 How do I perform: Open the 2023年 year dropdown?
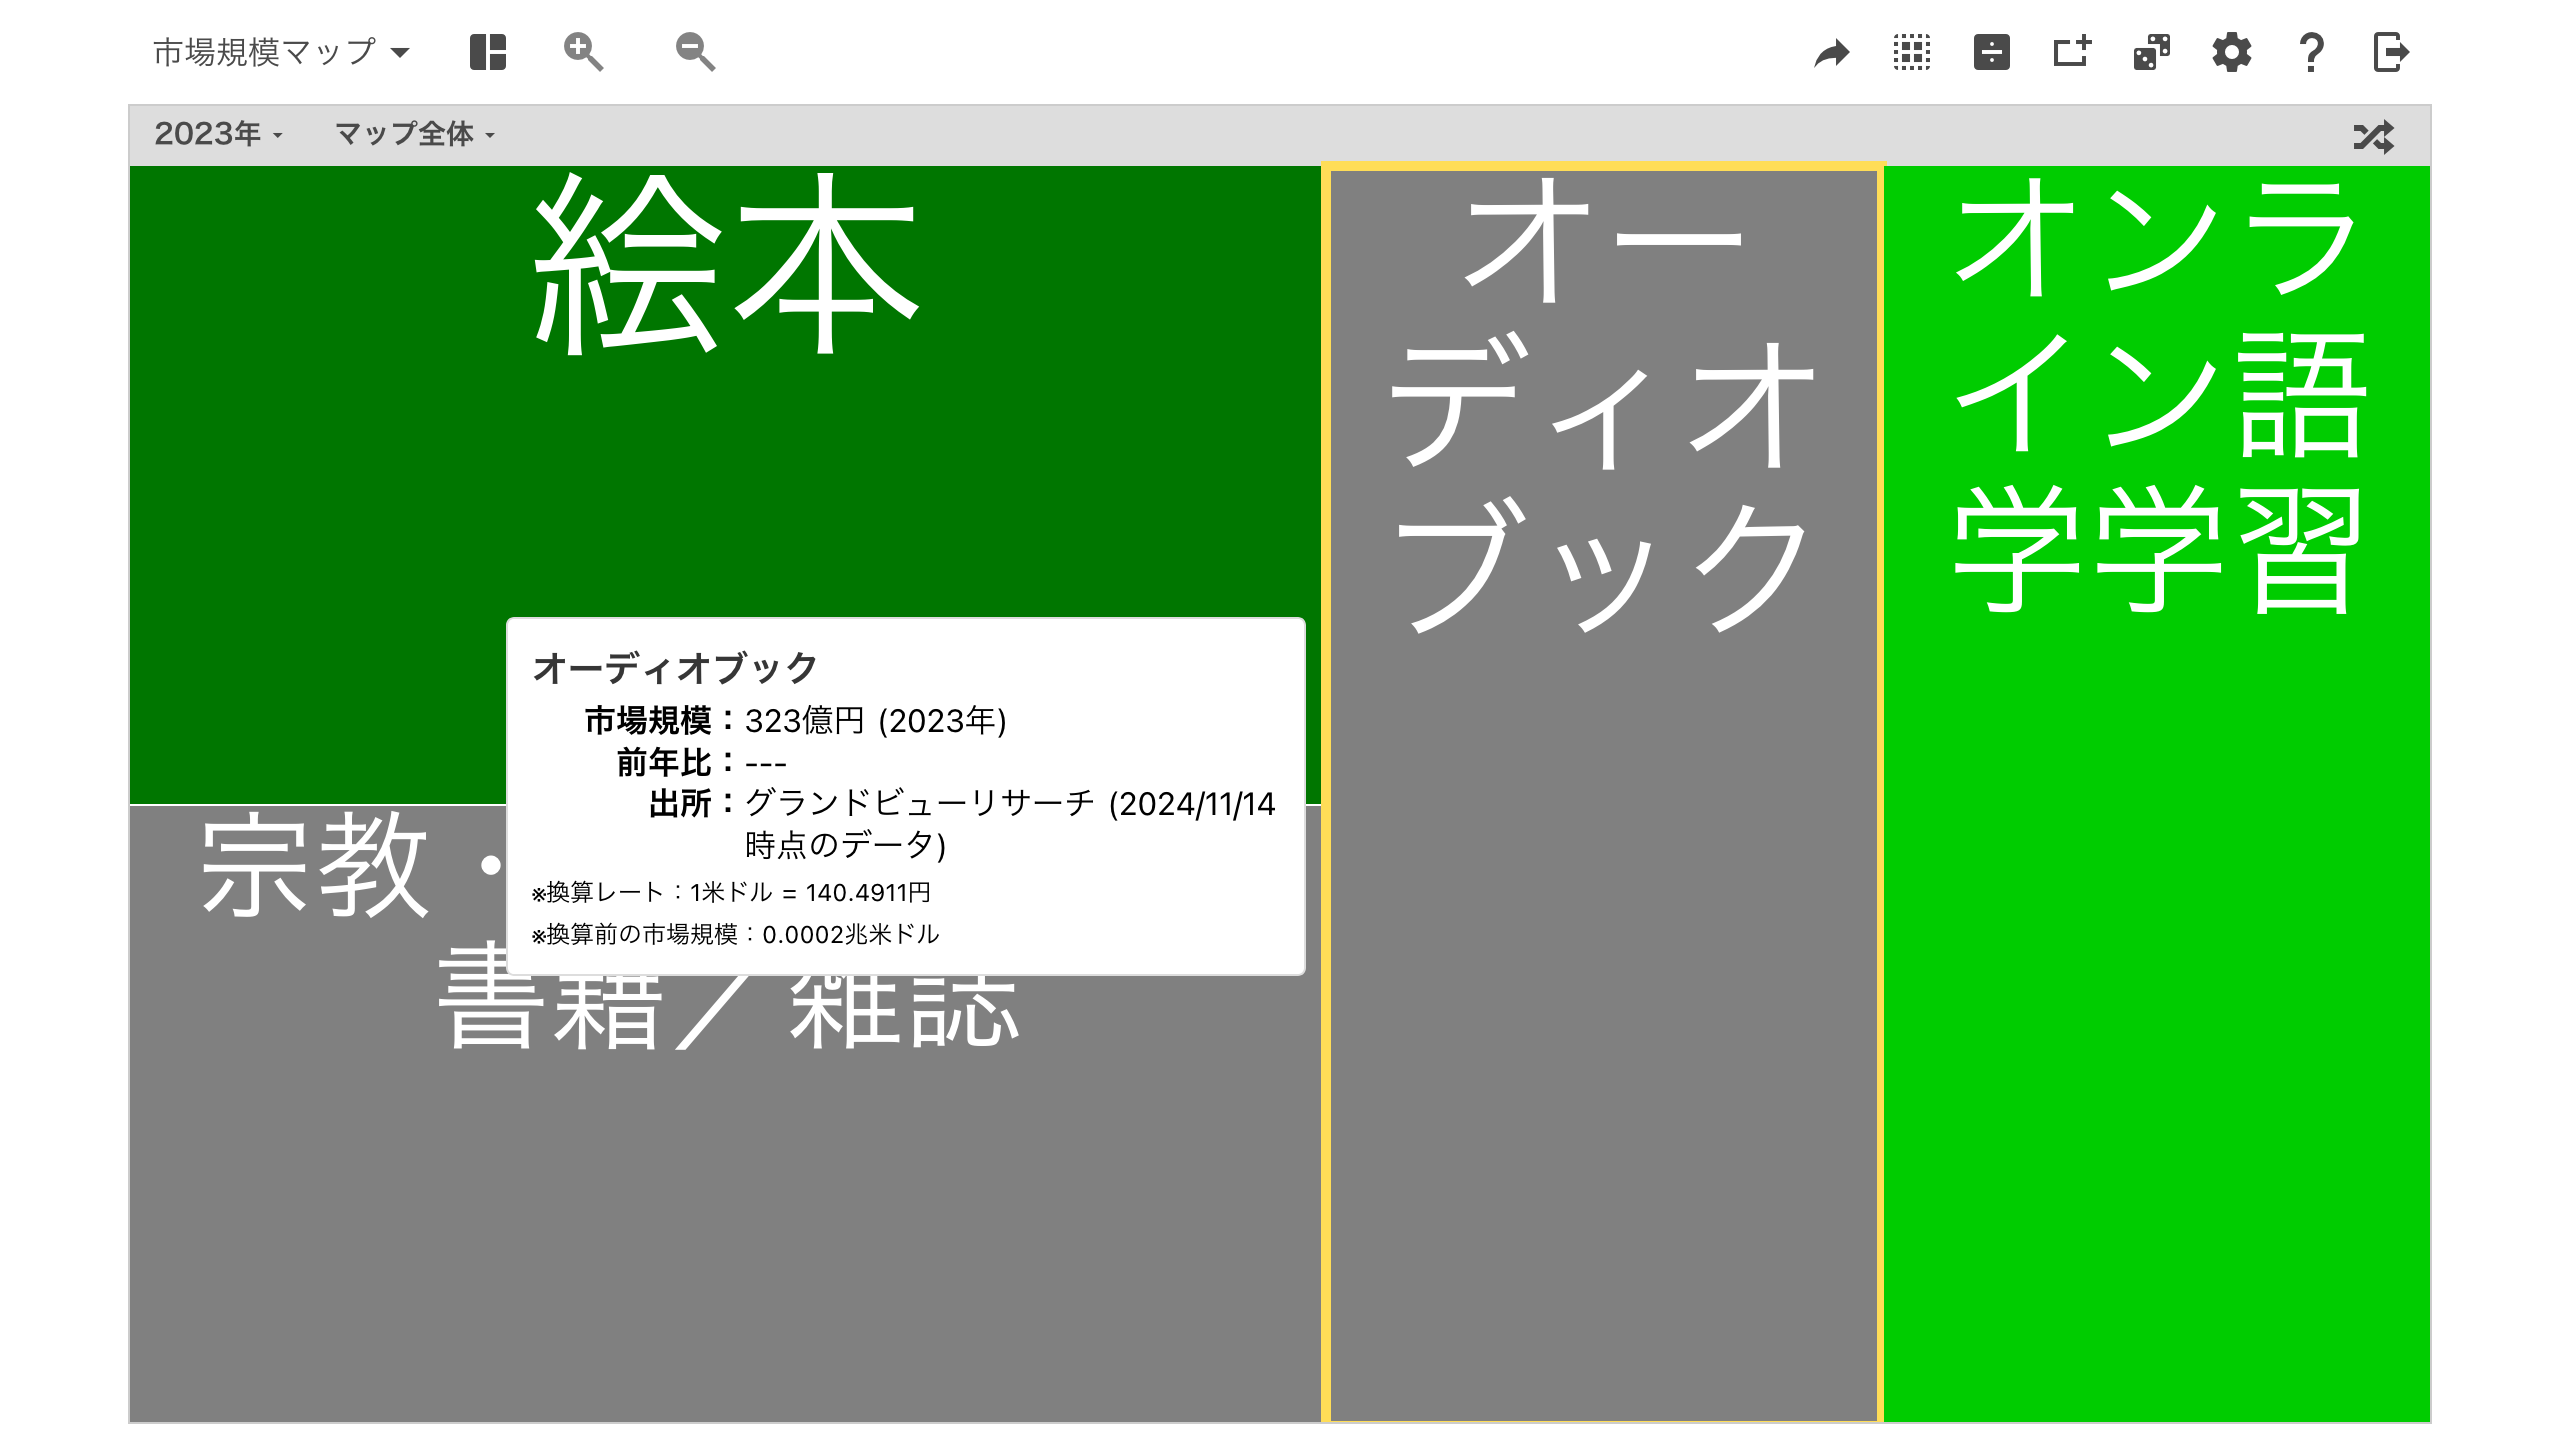(x=218, y=134)
